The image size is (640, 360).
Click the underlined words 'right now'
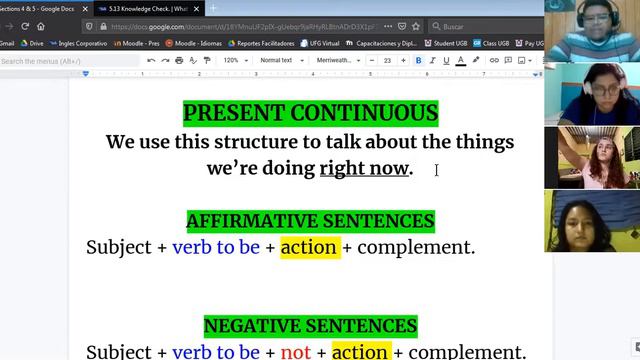point(364,168)
